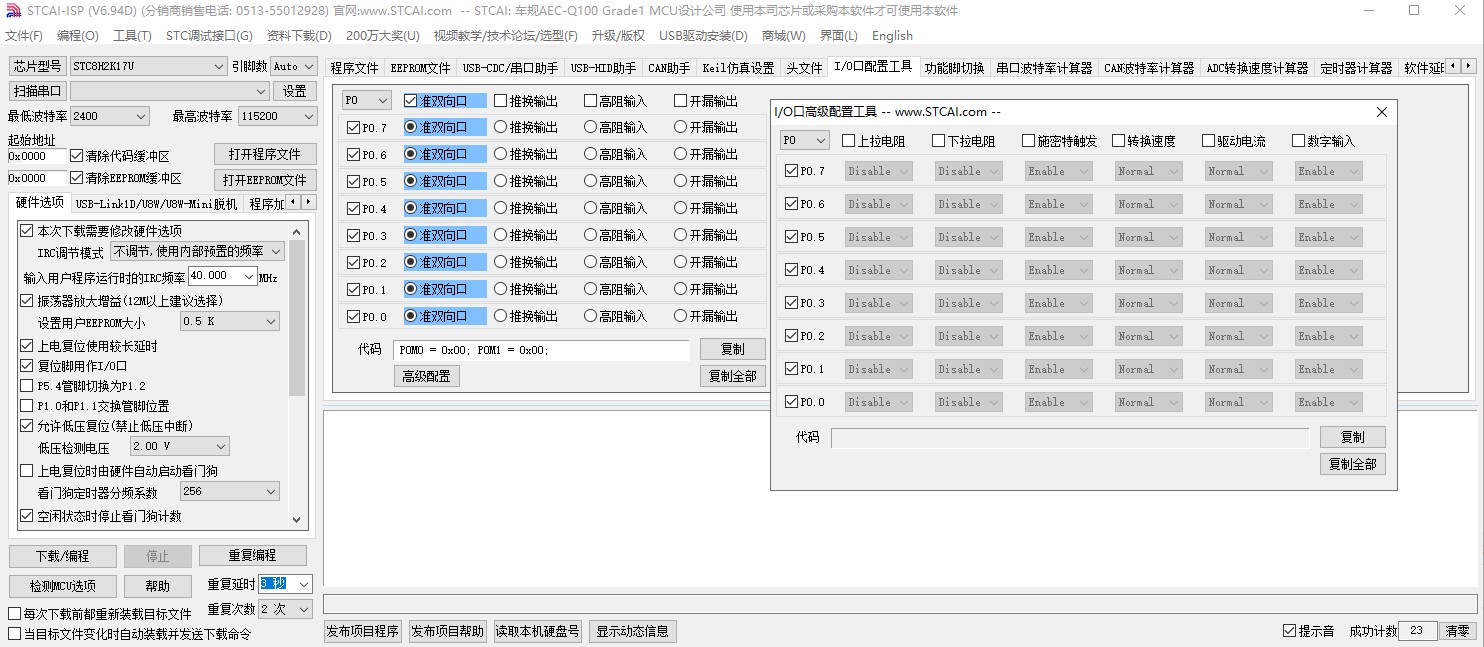Expand the 最低波特率 2400 dropdown

point(139,116)
